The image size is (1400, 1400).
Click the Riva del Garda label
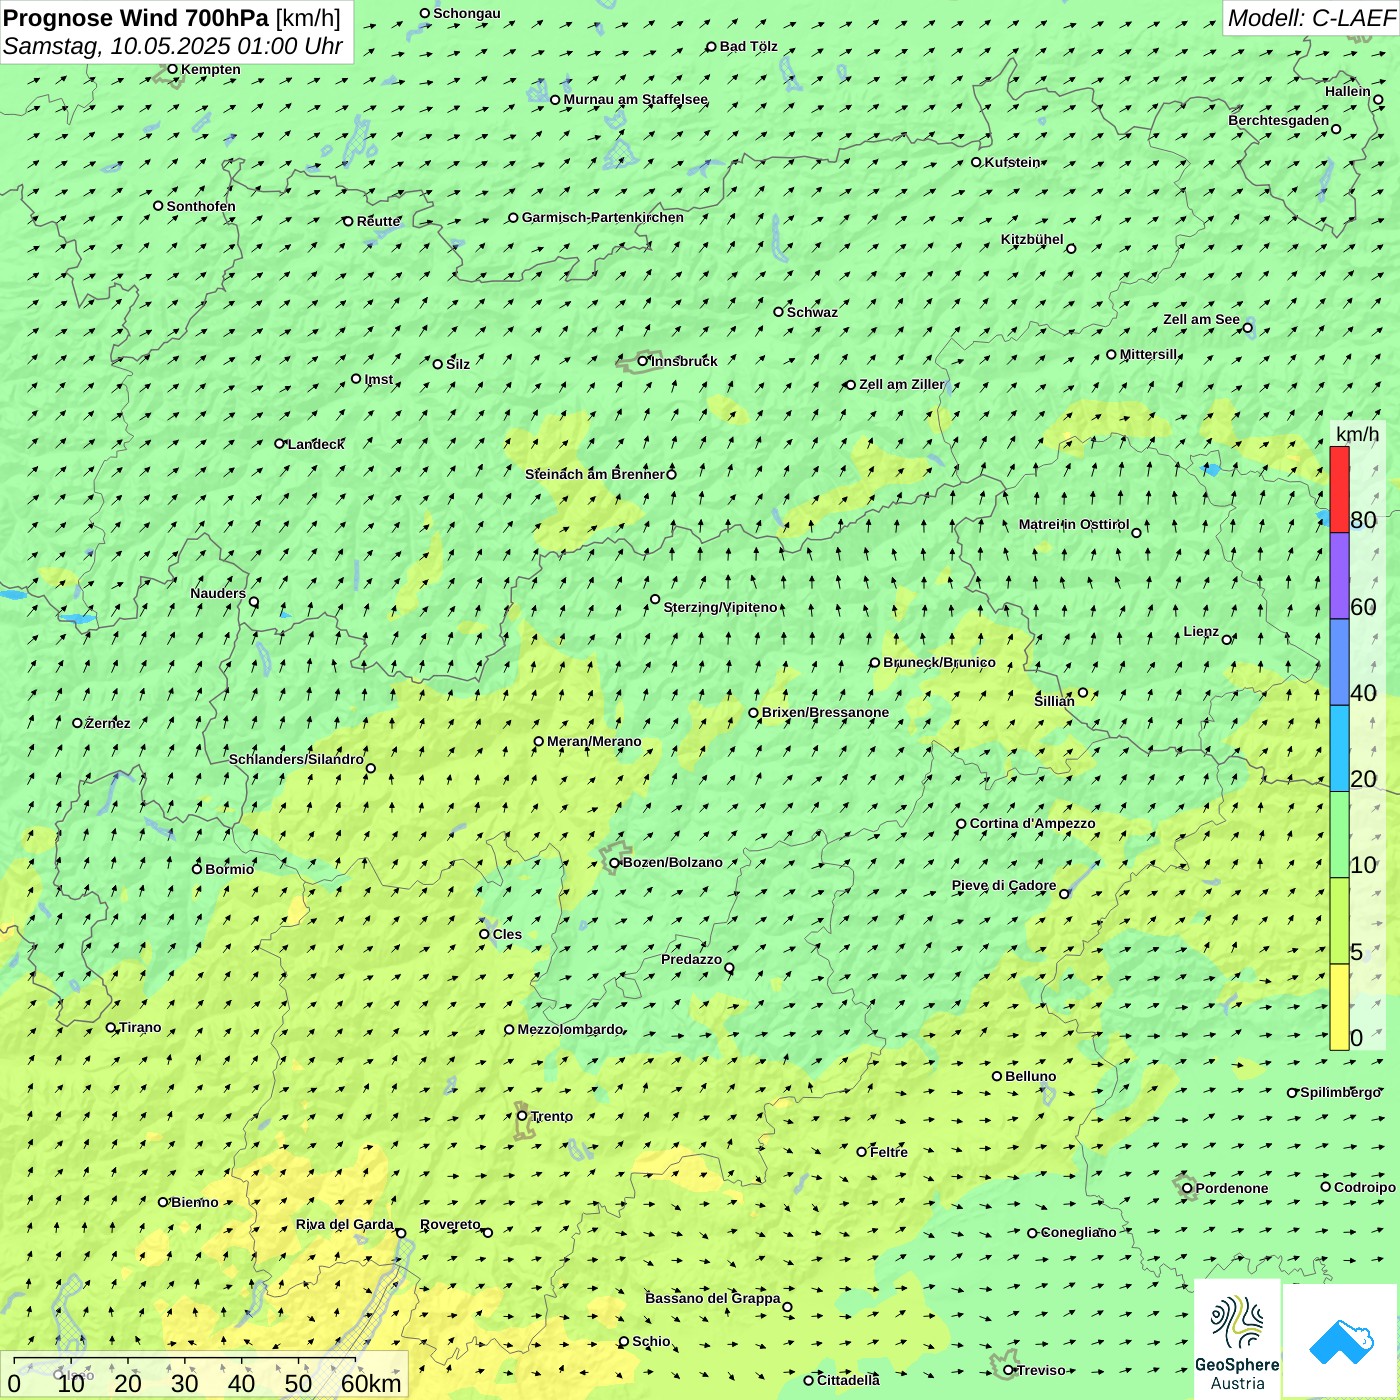[x=344, y=1224]
